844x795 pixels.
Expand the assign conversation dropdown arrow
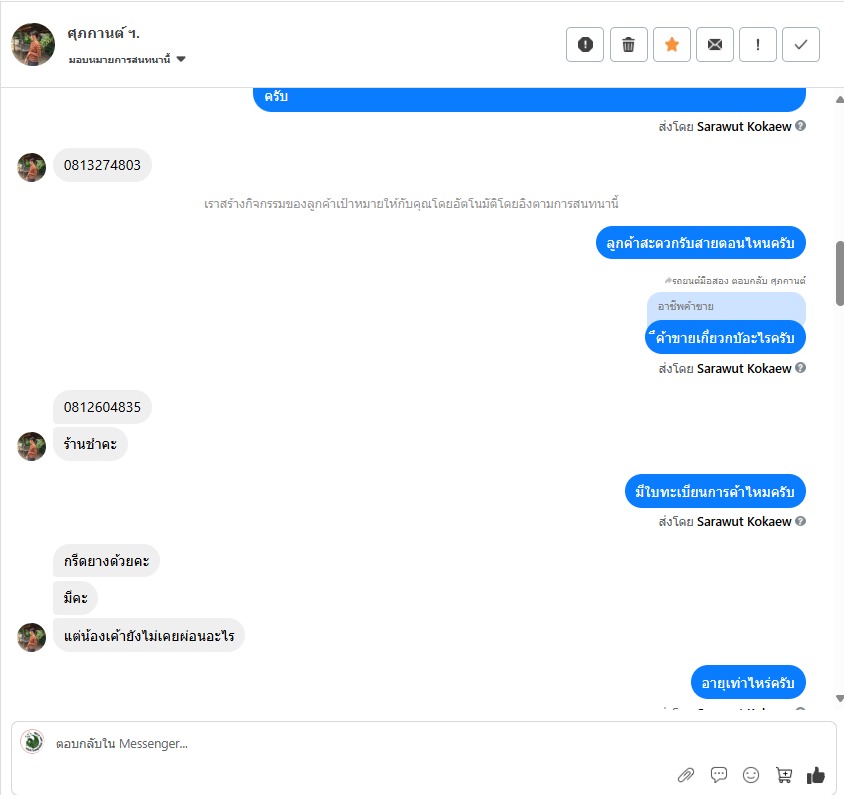(181, 59)
